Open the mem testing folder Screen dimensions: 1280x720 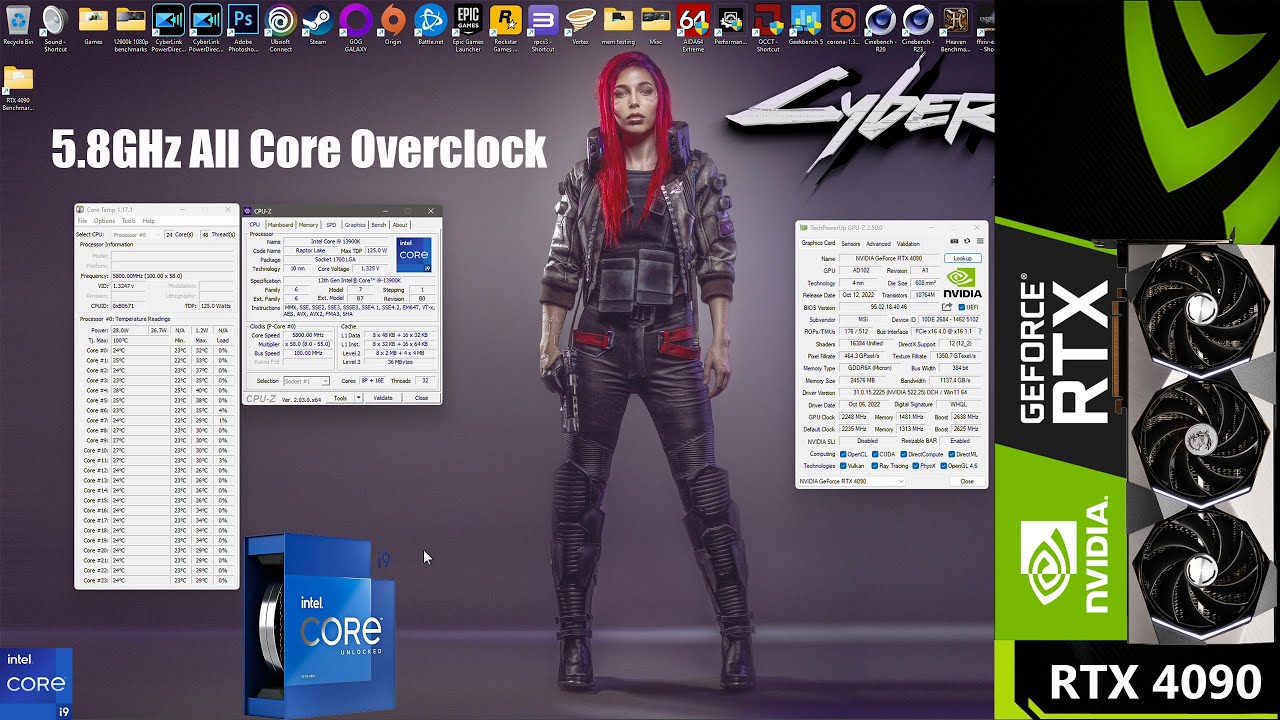click(618, 26)
